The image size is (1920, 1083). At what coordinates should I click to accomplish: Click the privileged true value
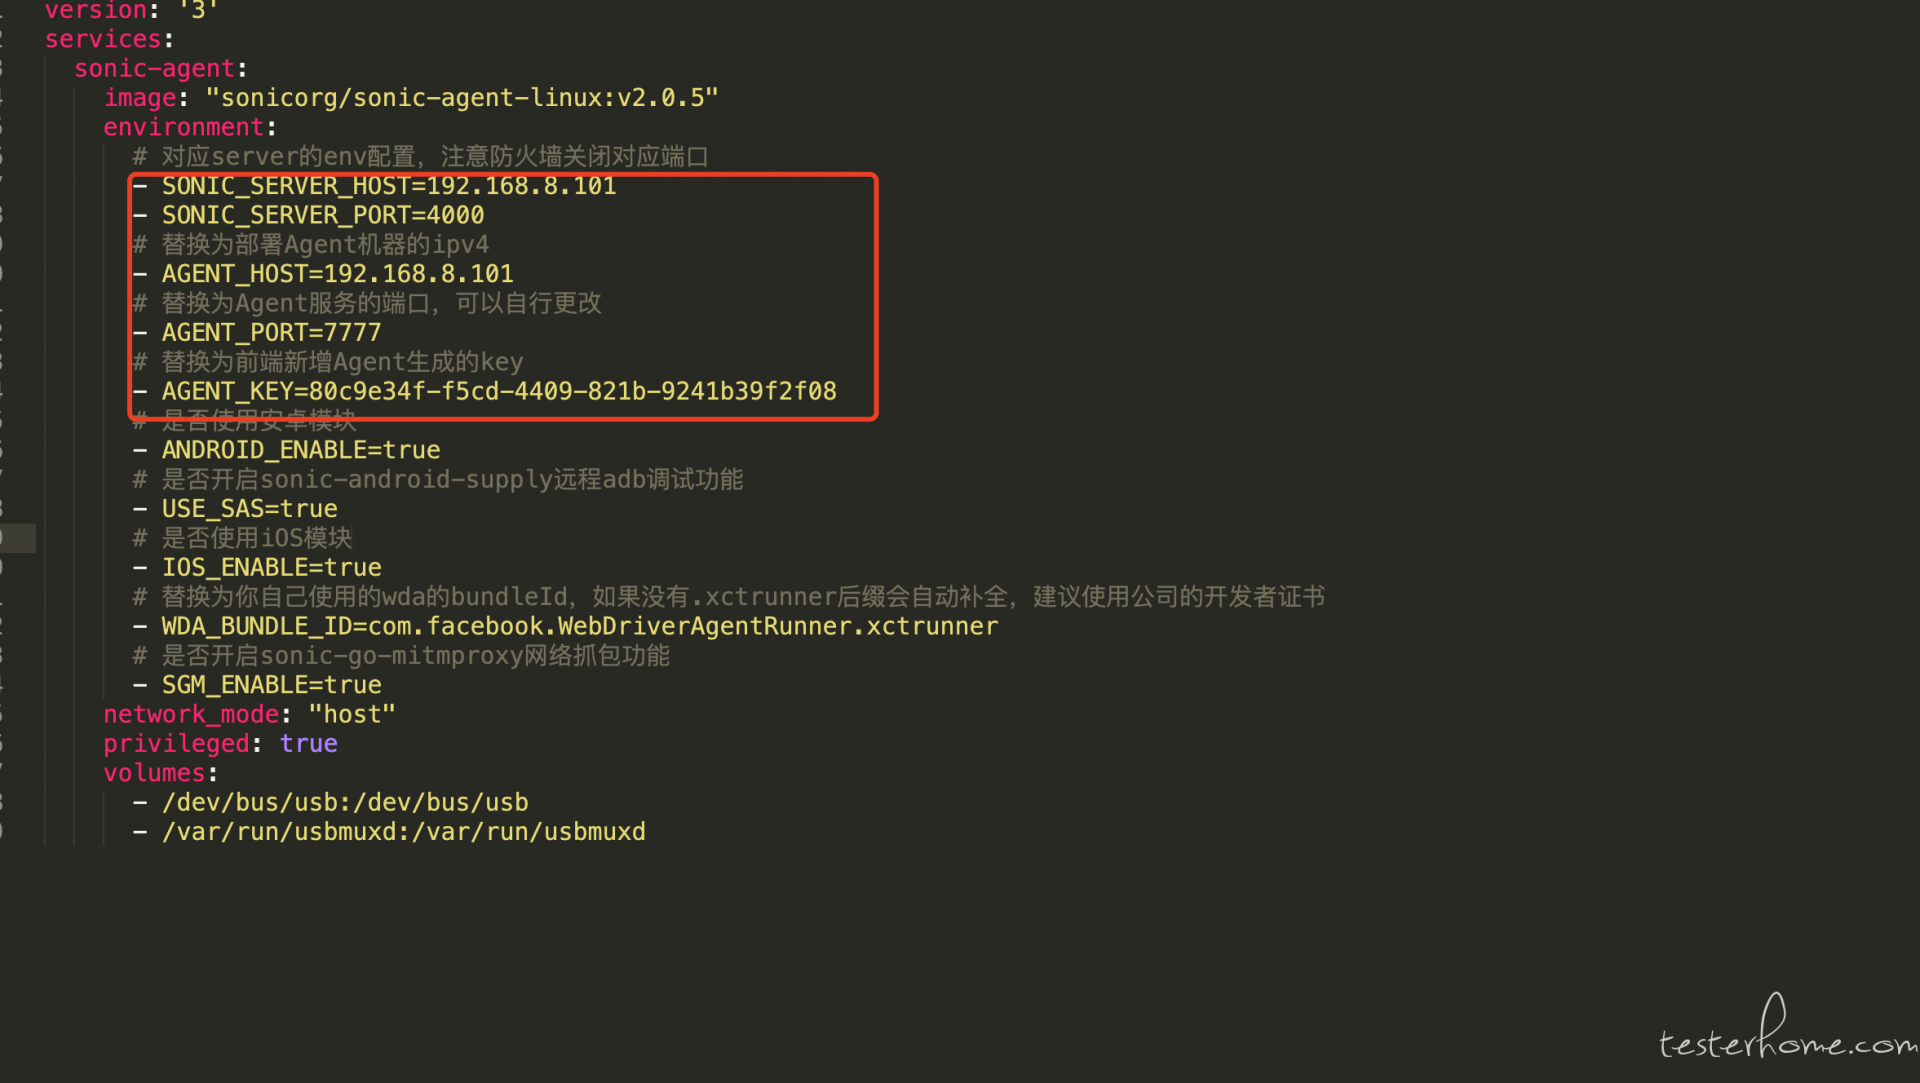(309, 744)
